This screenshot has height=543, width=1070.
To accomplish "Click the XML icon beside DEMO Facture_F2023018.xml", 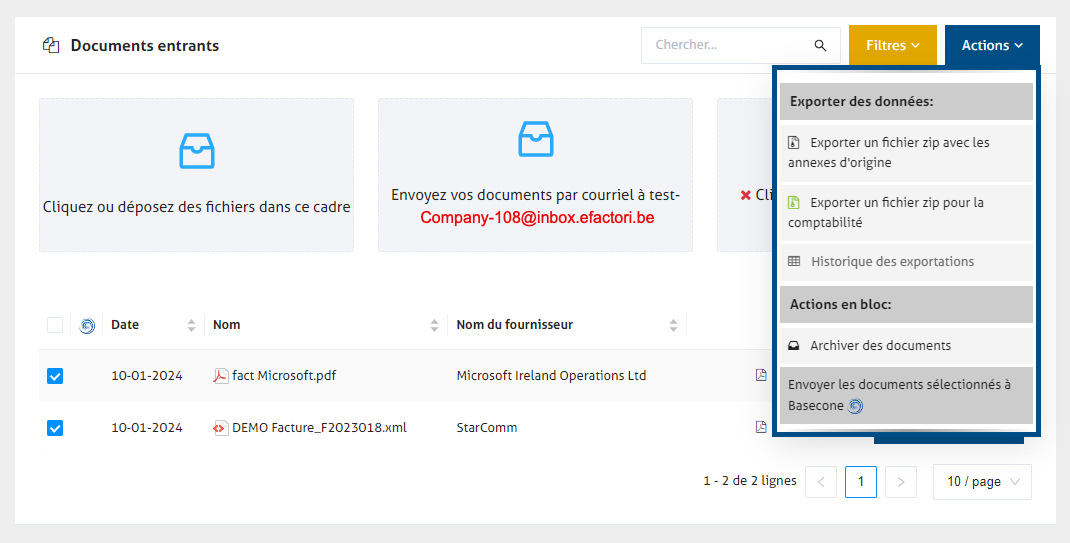I will click(220, 428).
